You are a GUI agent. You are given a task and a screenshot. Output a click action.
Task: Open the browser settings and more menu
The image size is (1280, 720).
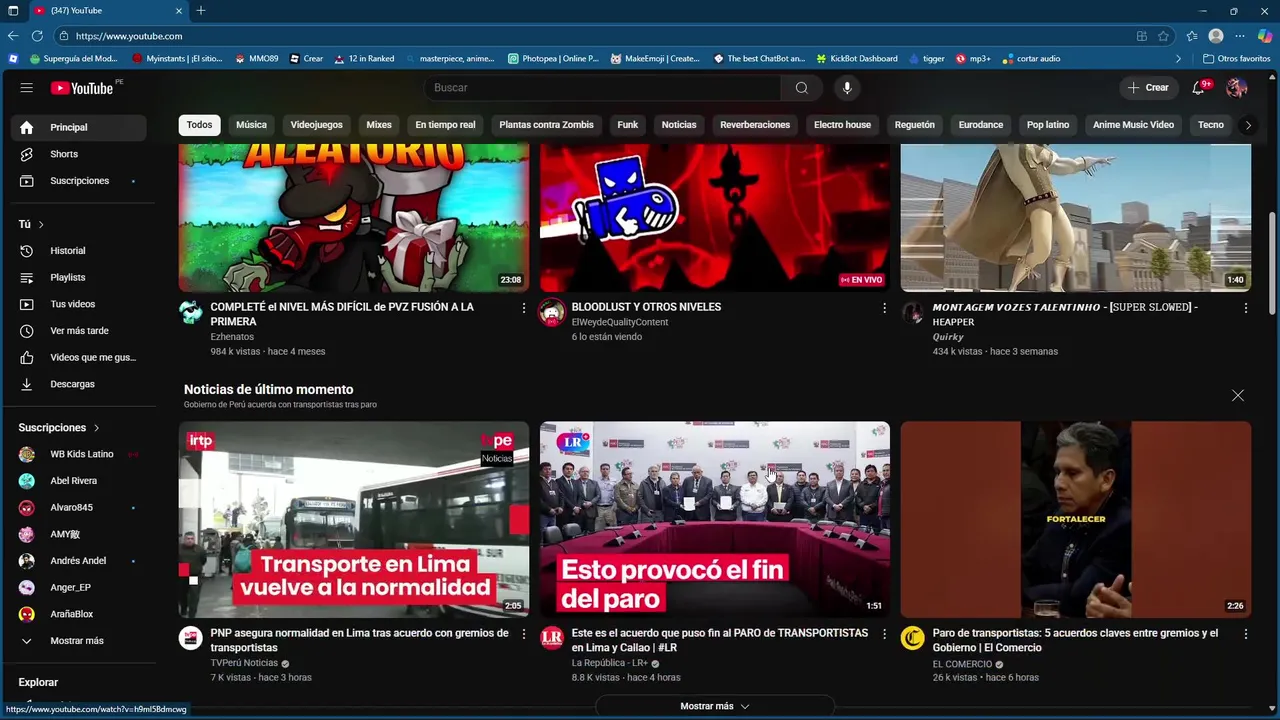(x=1240, y=36)
